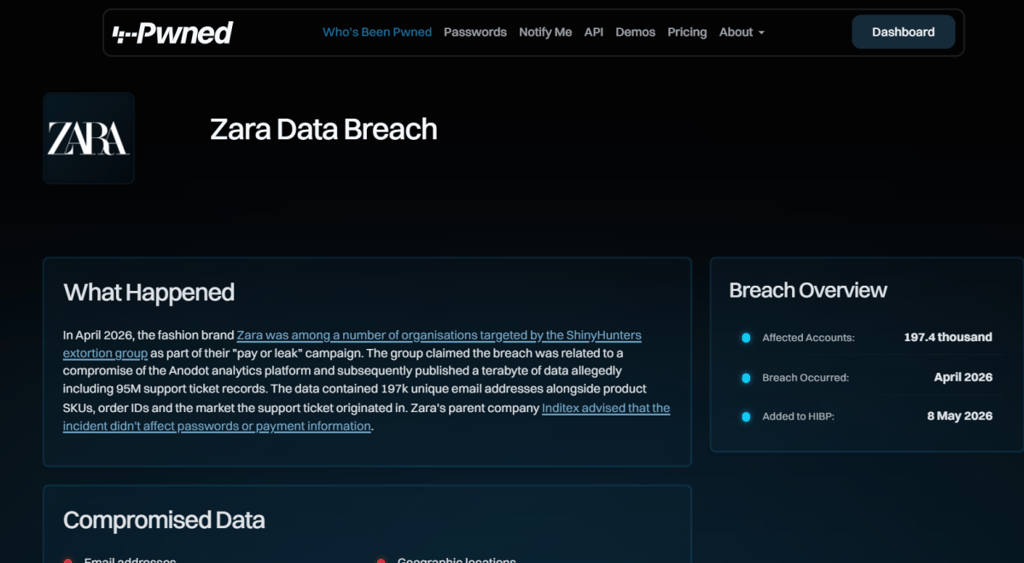
Task: Open the Demos page
Action: [x=635, y=32]
